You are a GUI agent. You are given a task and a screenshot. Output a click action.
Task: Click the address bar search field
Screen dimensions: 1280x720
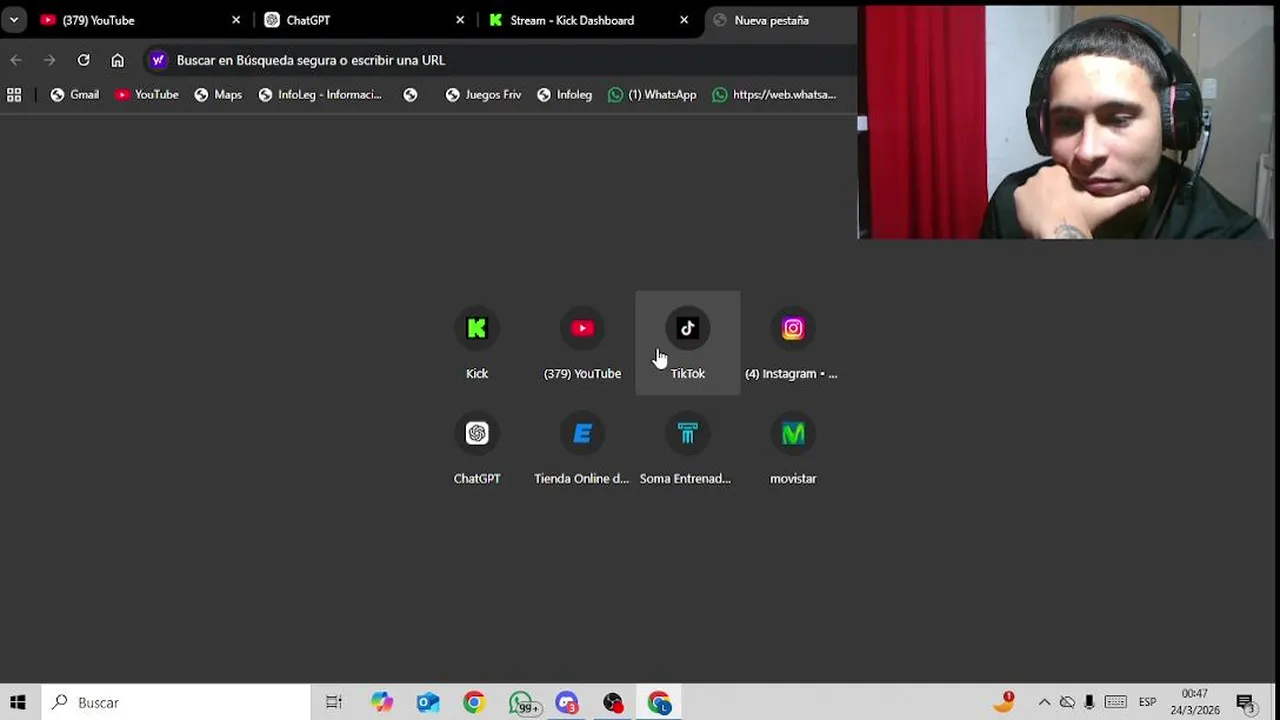pyautogui.click(x=500, y=60)
